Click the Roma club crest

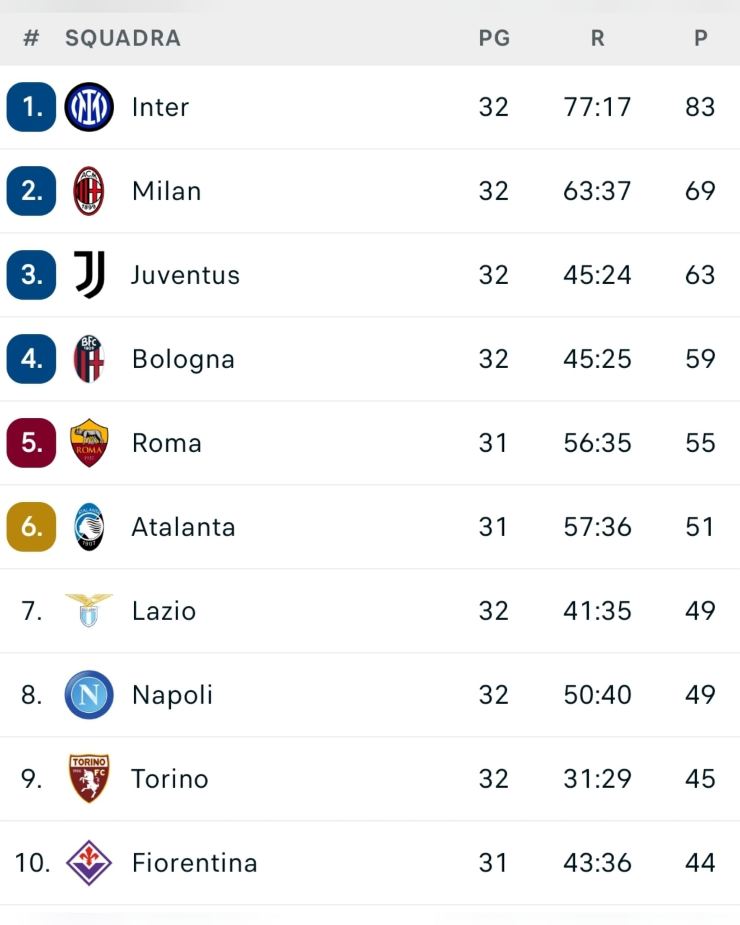tap(88, 443)
